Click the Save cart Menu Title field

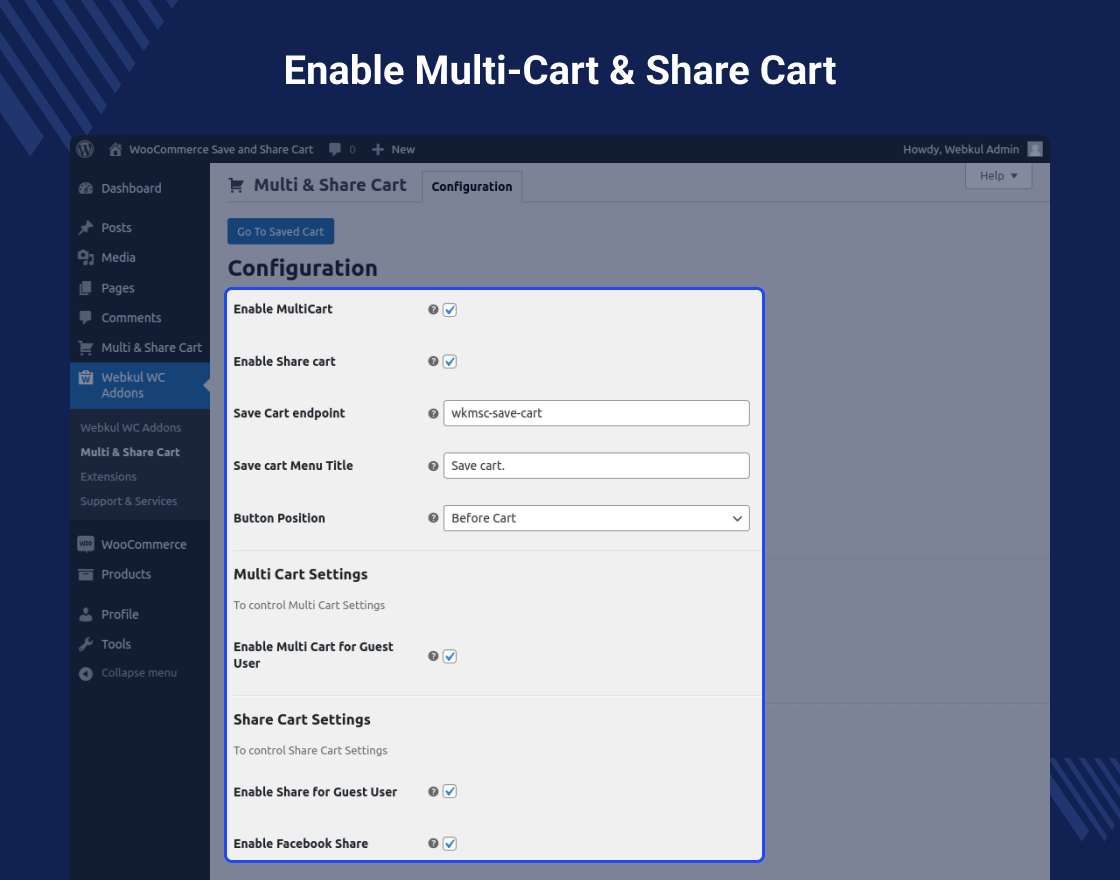click(596, 466)
